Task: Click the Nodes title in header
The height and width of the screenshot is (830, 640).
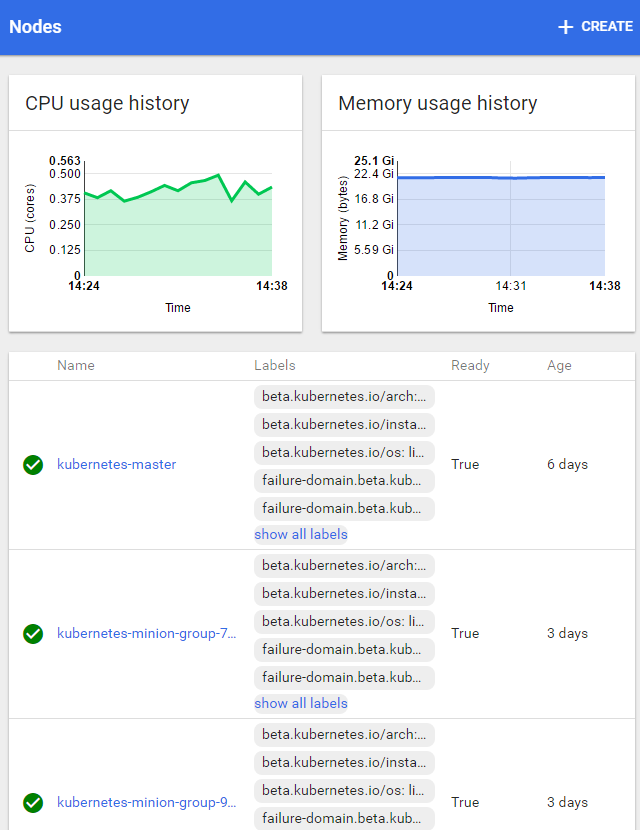Action: coord(35,27)
